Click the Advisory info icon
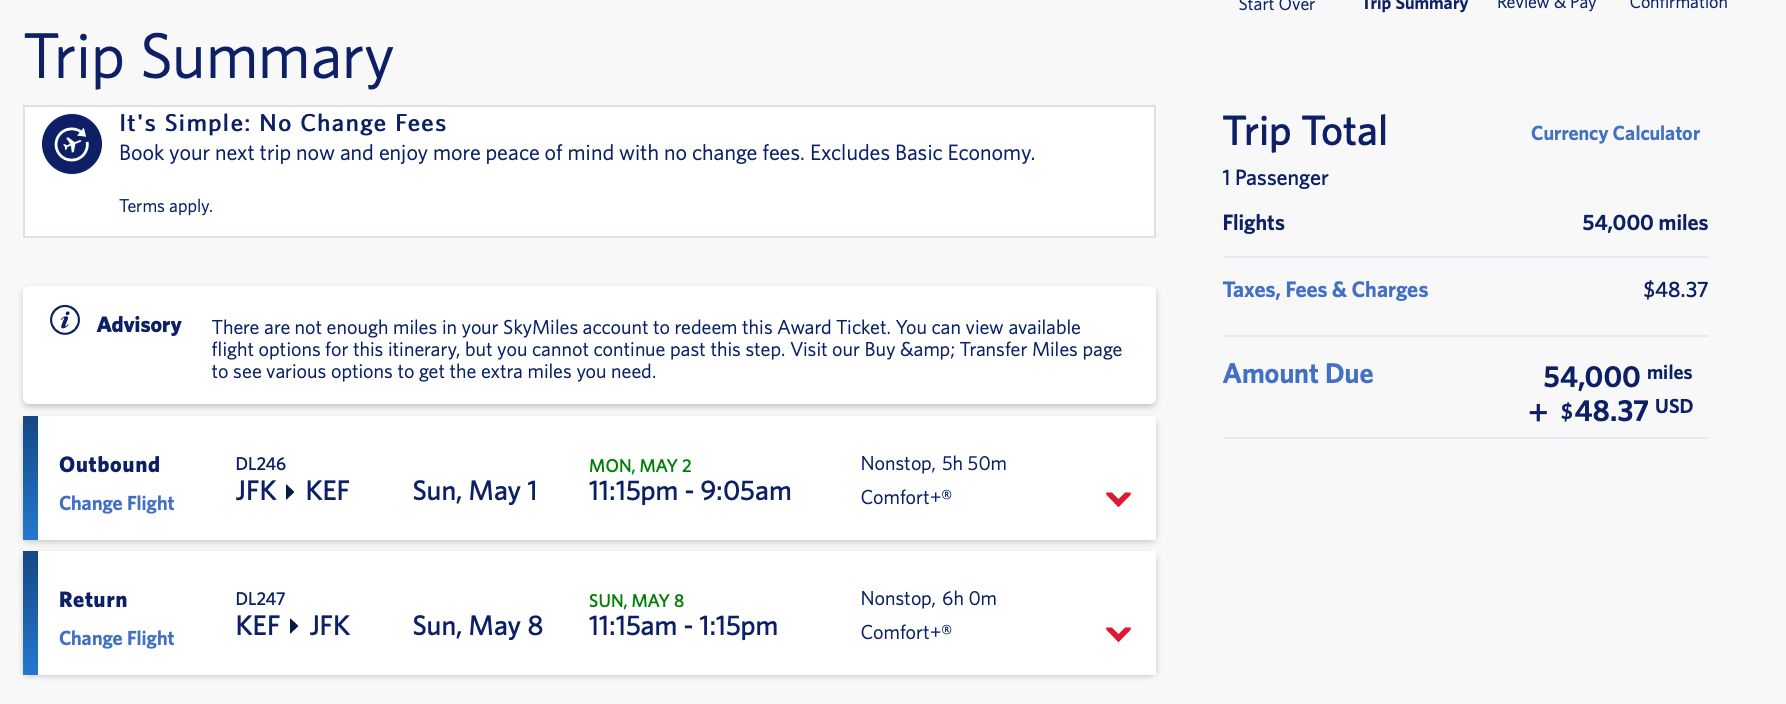Image resolution: width=1786 pixels, height=704 pixels. click(65, 321)
